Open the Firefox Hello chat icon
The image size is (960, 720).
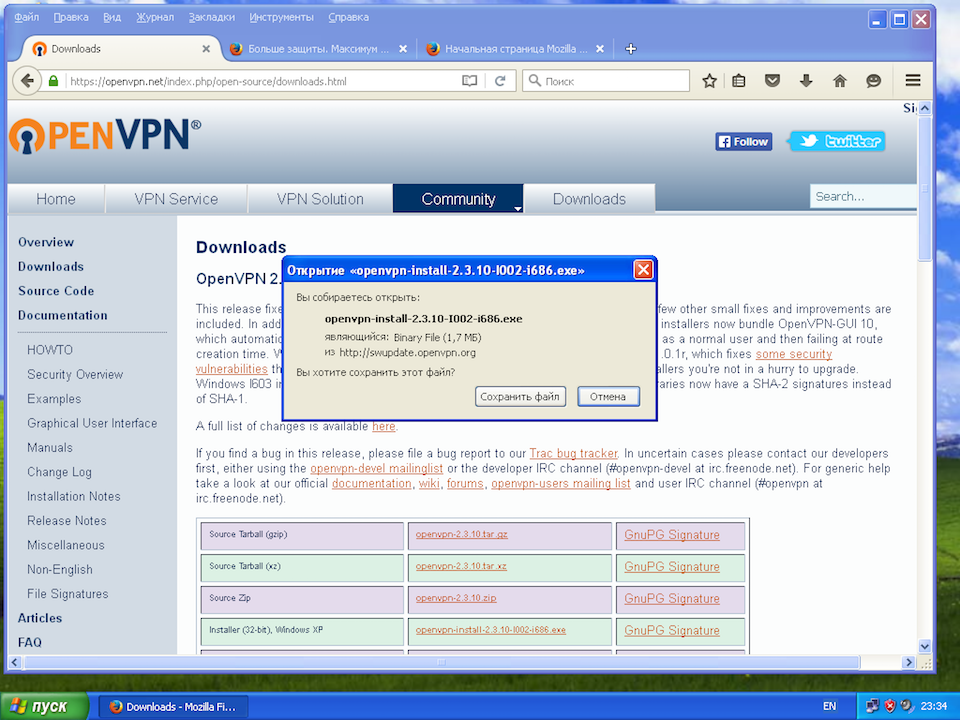click(874, 81)
